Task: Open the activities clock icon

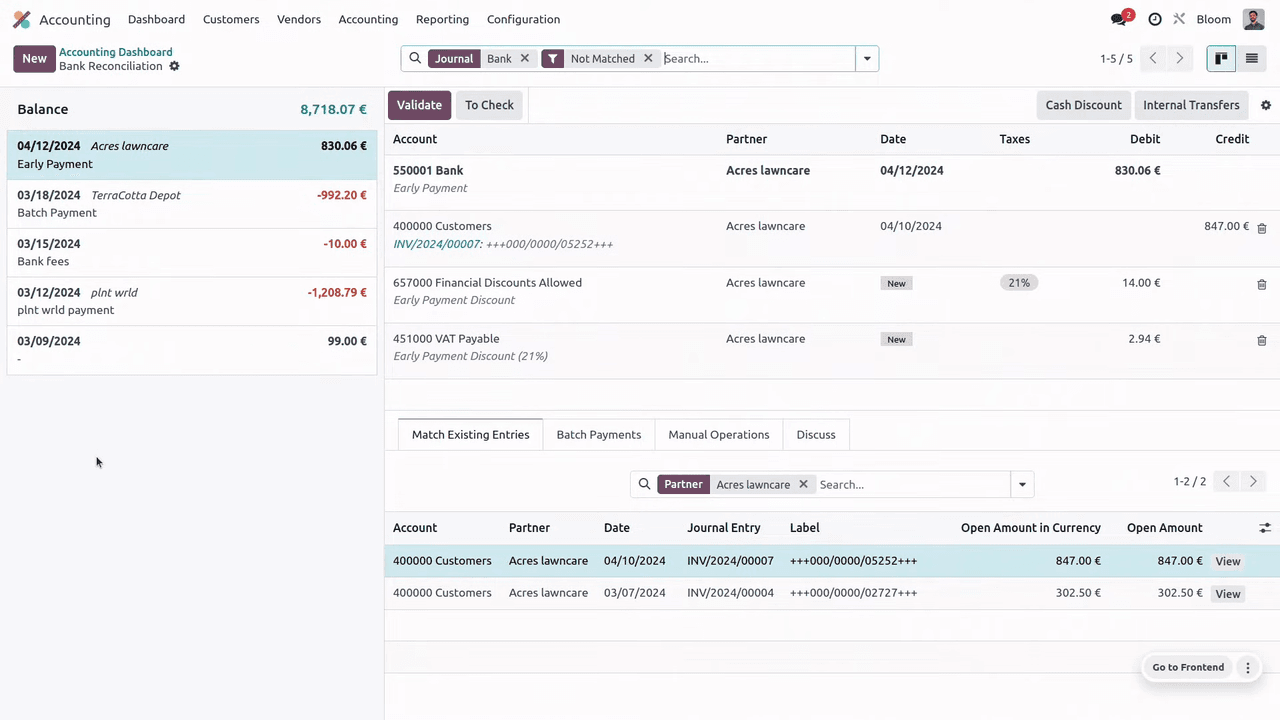Action: coord(1155,19)
